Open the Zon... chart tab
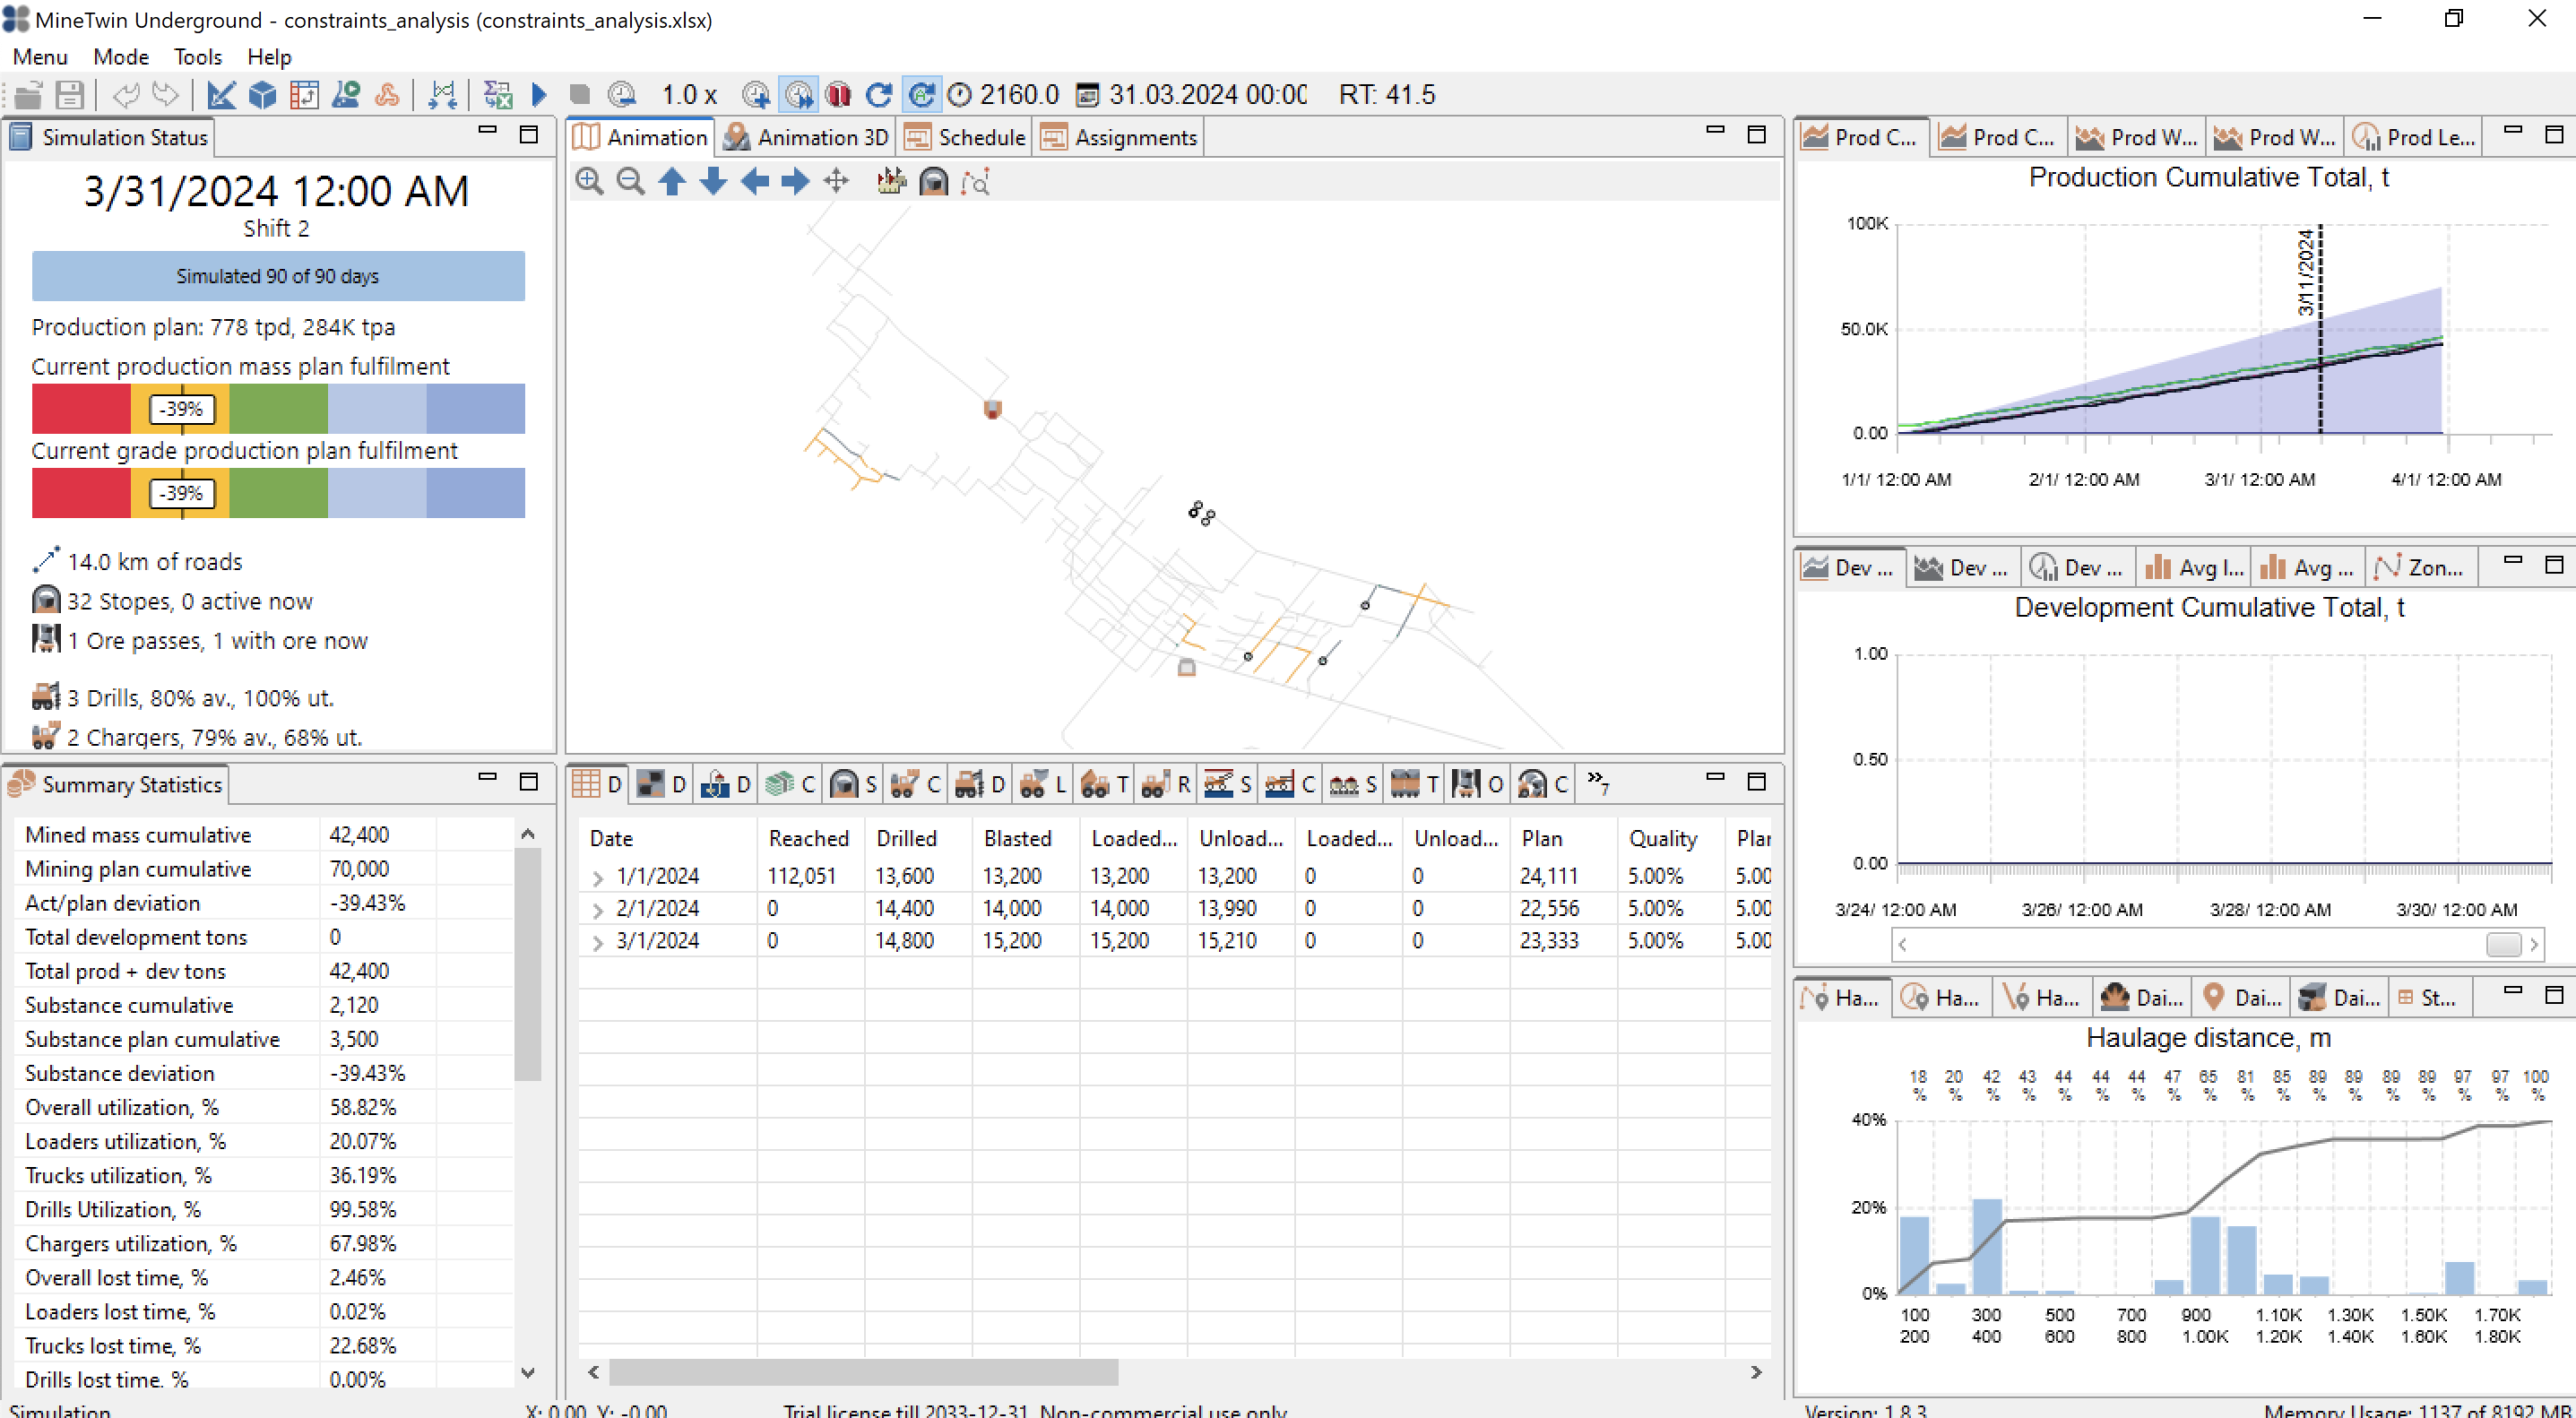 (2419, 568)
